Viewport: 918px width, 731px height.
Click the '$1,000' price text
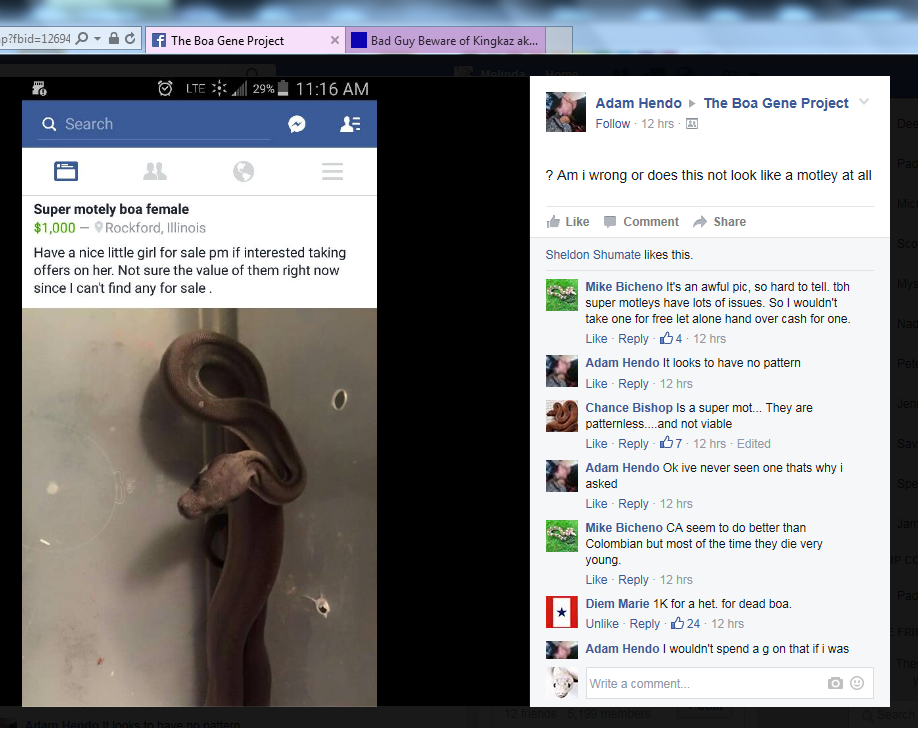pyautogui.click(x=54, y=228)
